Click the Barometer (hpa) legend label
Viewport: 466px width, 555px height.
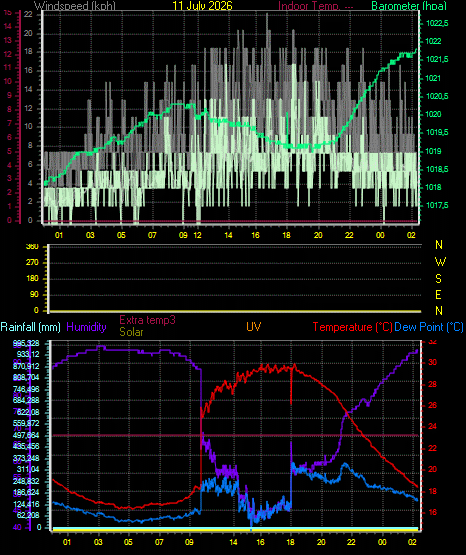409,6
